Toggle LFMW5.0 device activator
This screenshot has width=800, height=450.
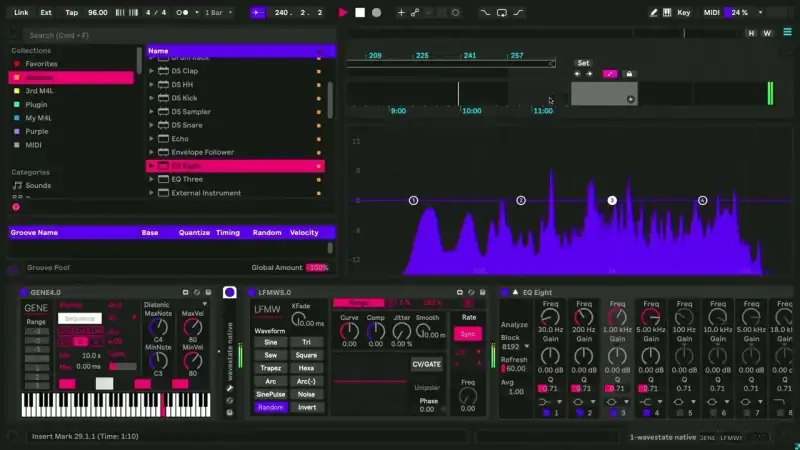(x=251, y=292)
